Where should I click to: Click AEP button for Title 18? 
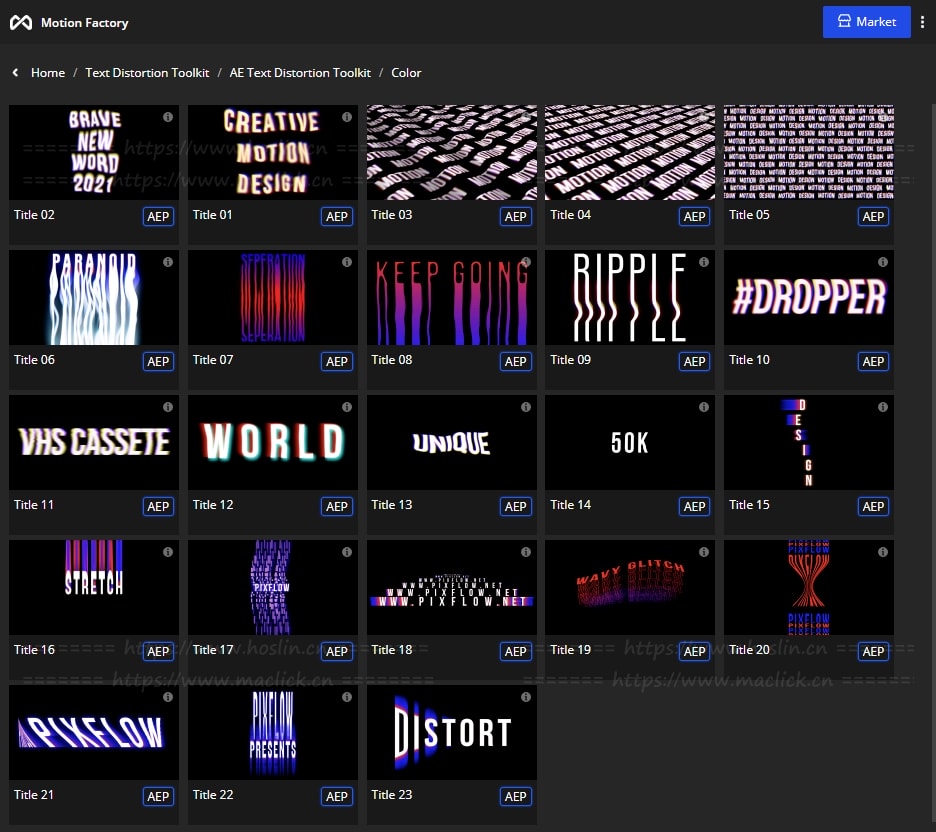516,652
